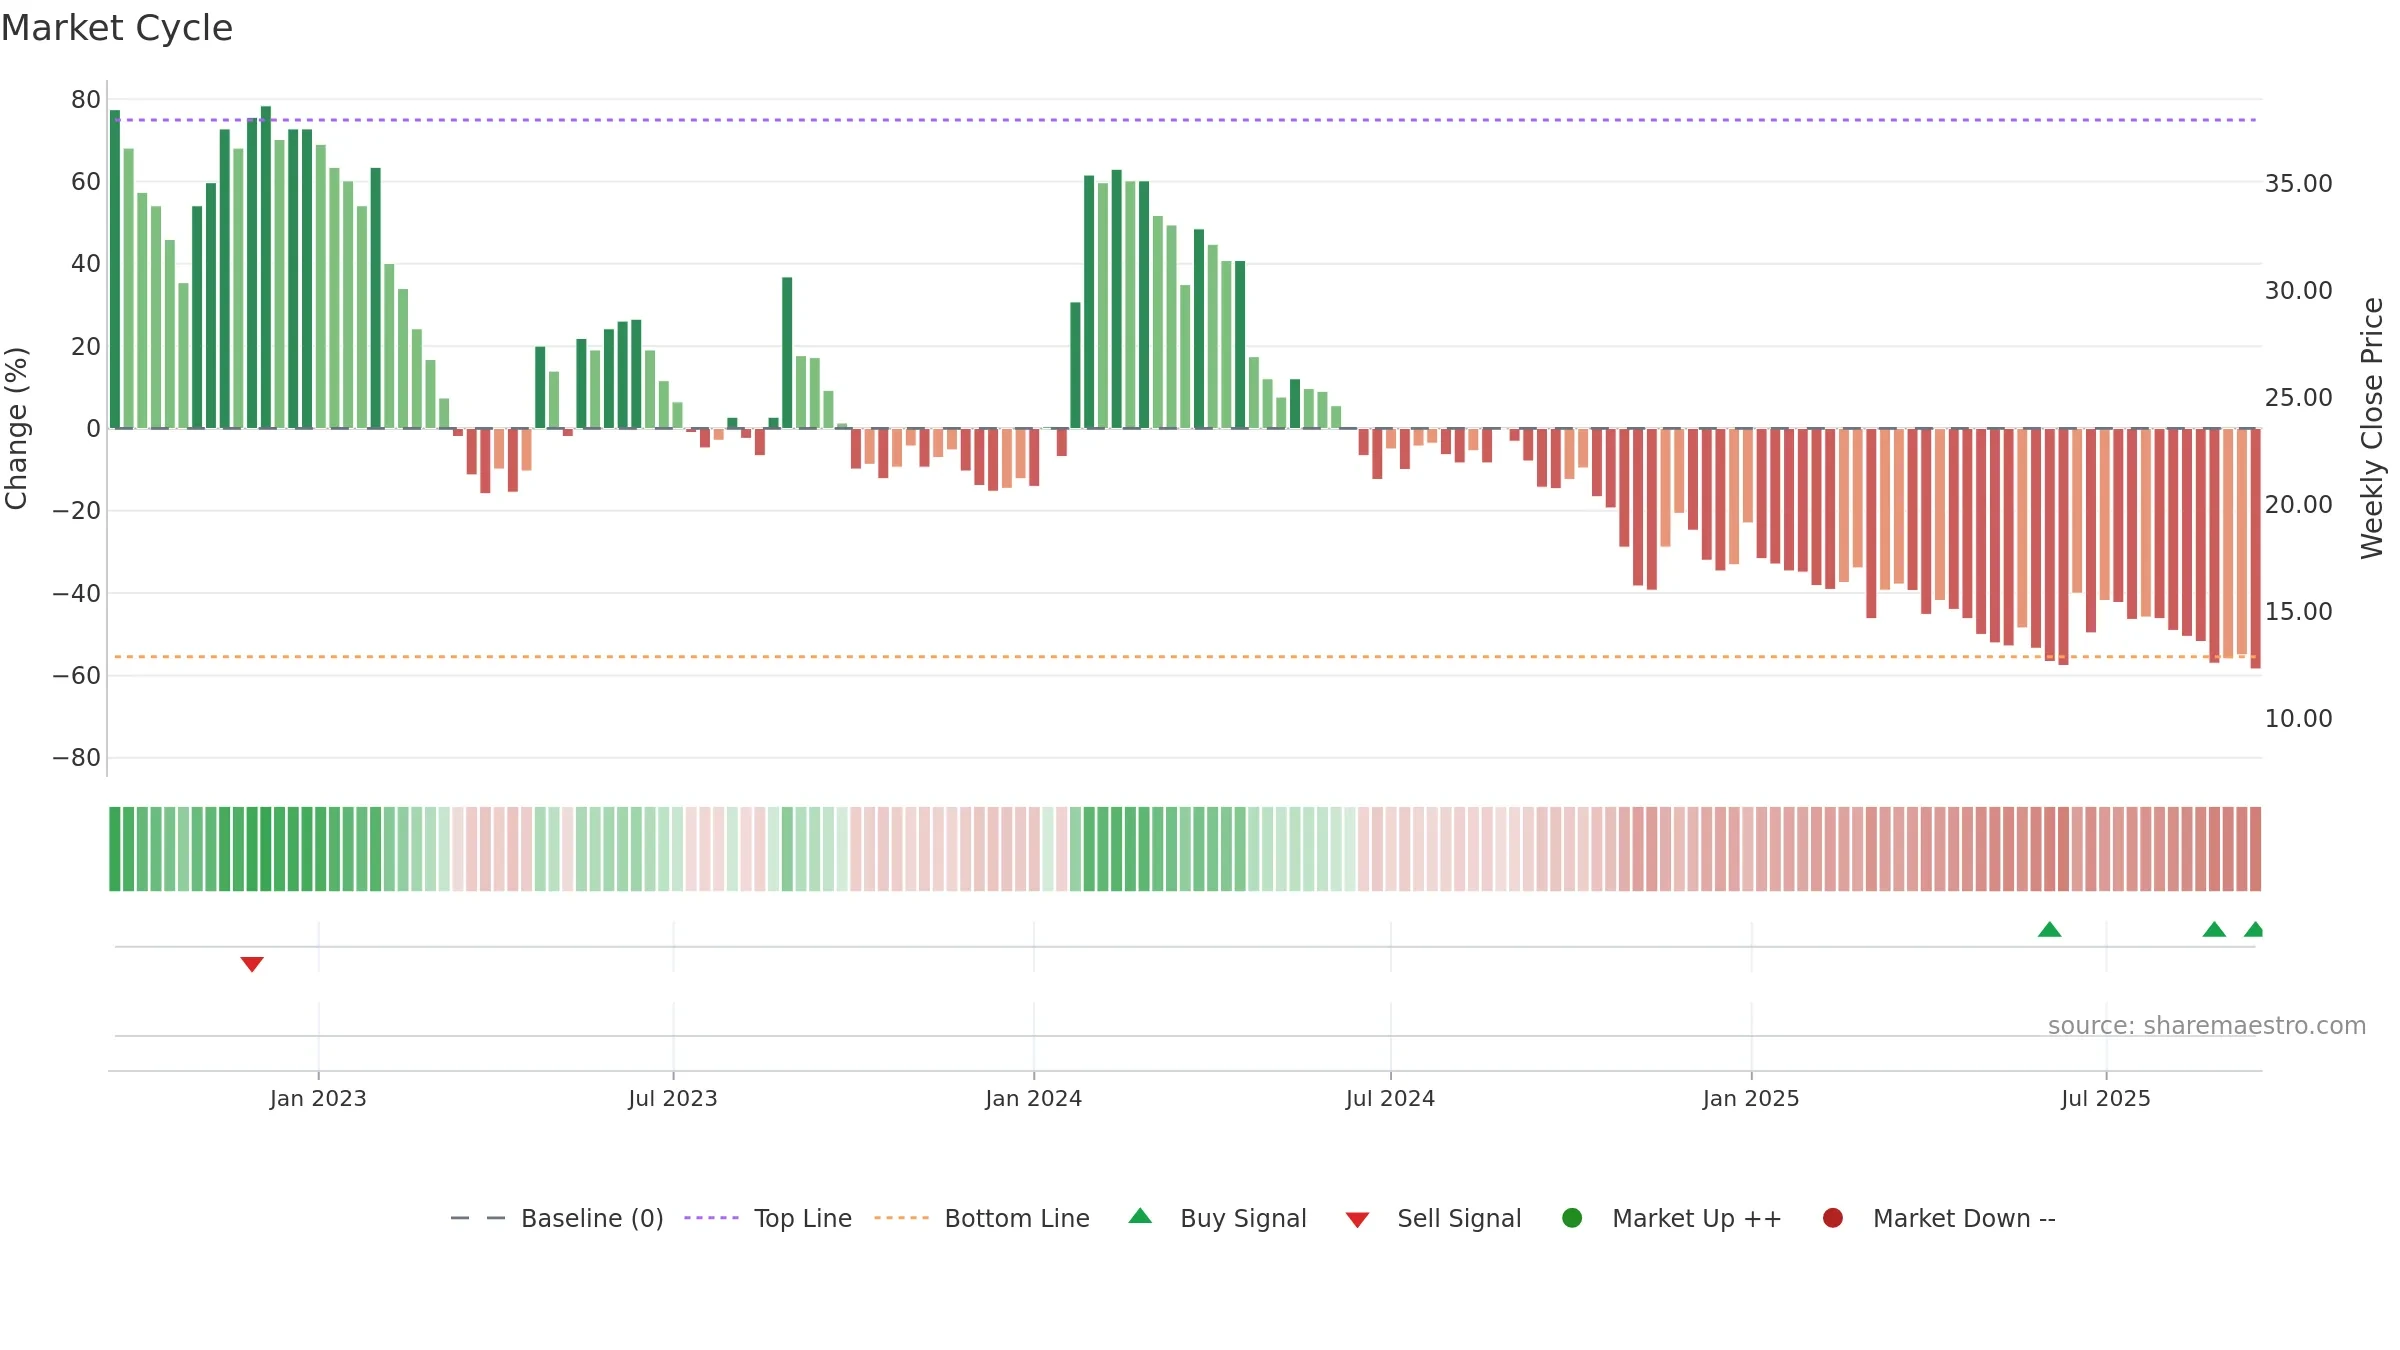Image resolution: width=2400 pixels, height=1350 pixels.
Task: Click the red Sell Signal legend triangle icon
Action: click(1357, 1220)
